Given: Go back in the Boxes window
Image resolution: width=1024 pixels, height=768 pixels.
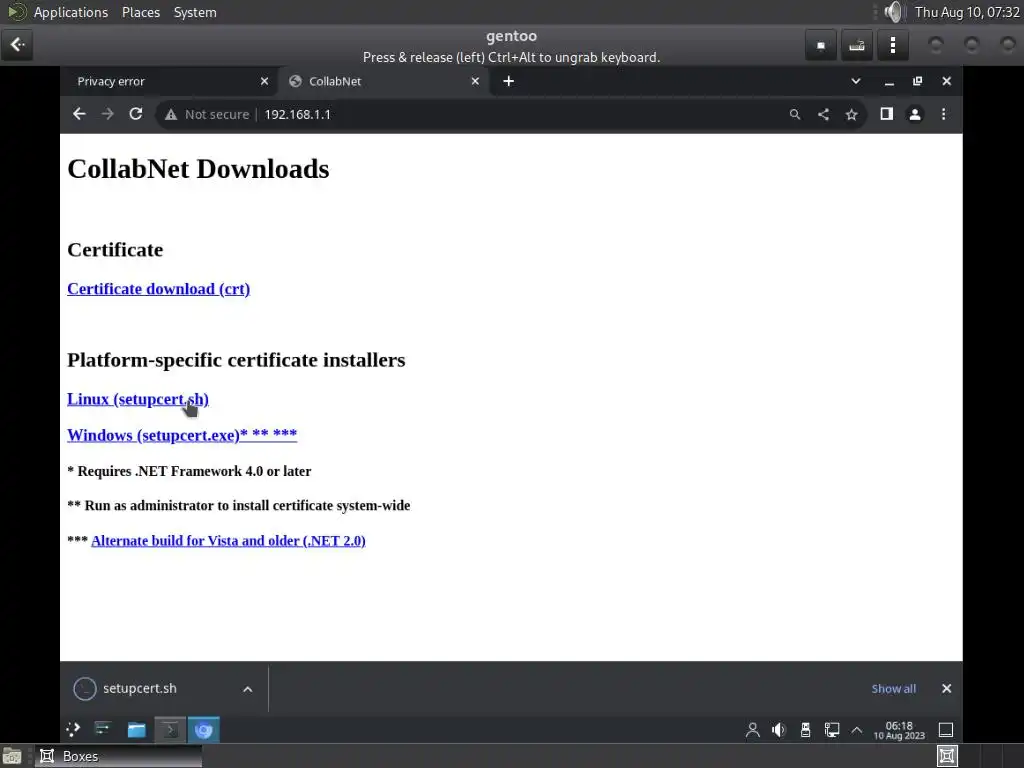Looking at the screenshot, I should [17, 45].
